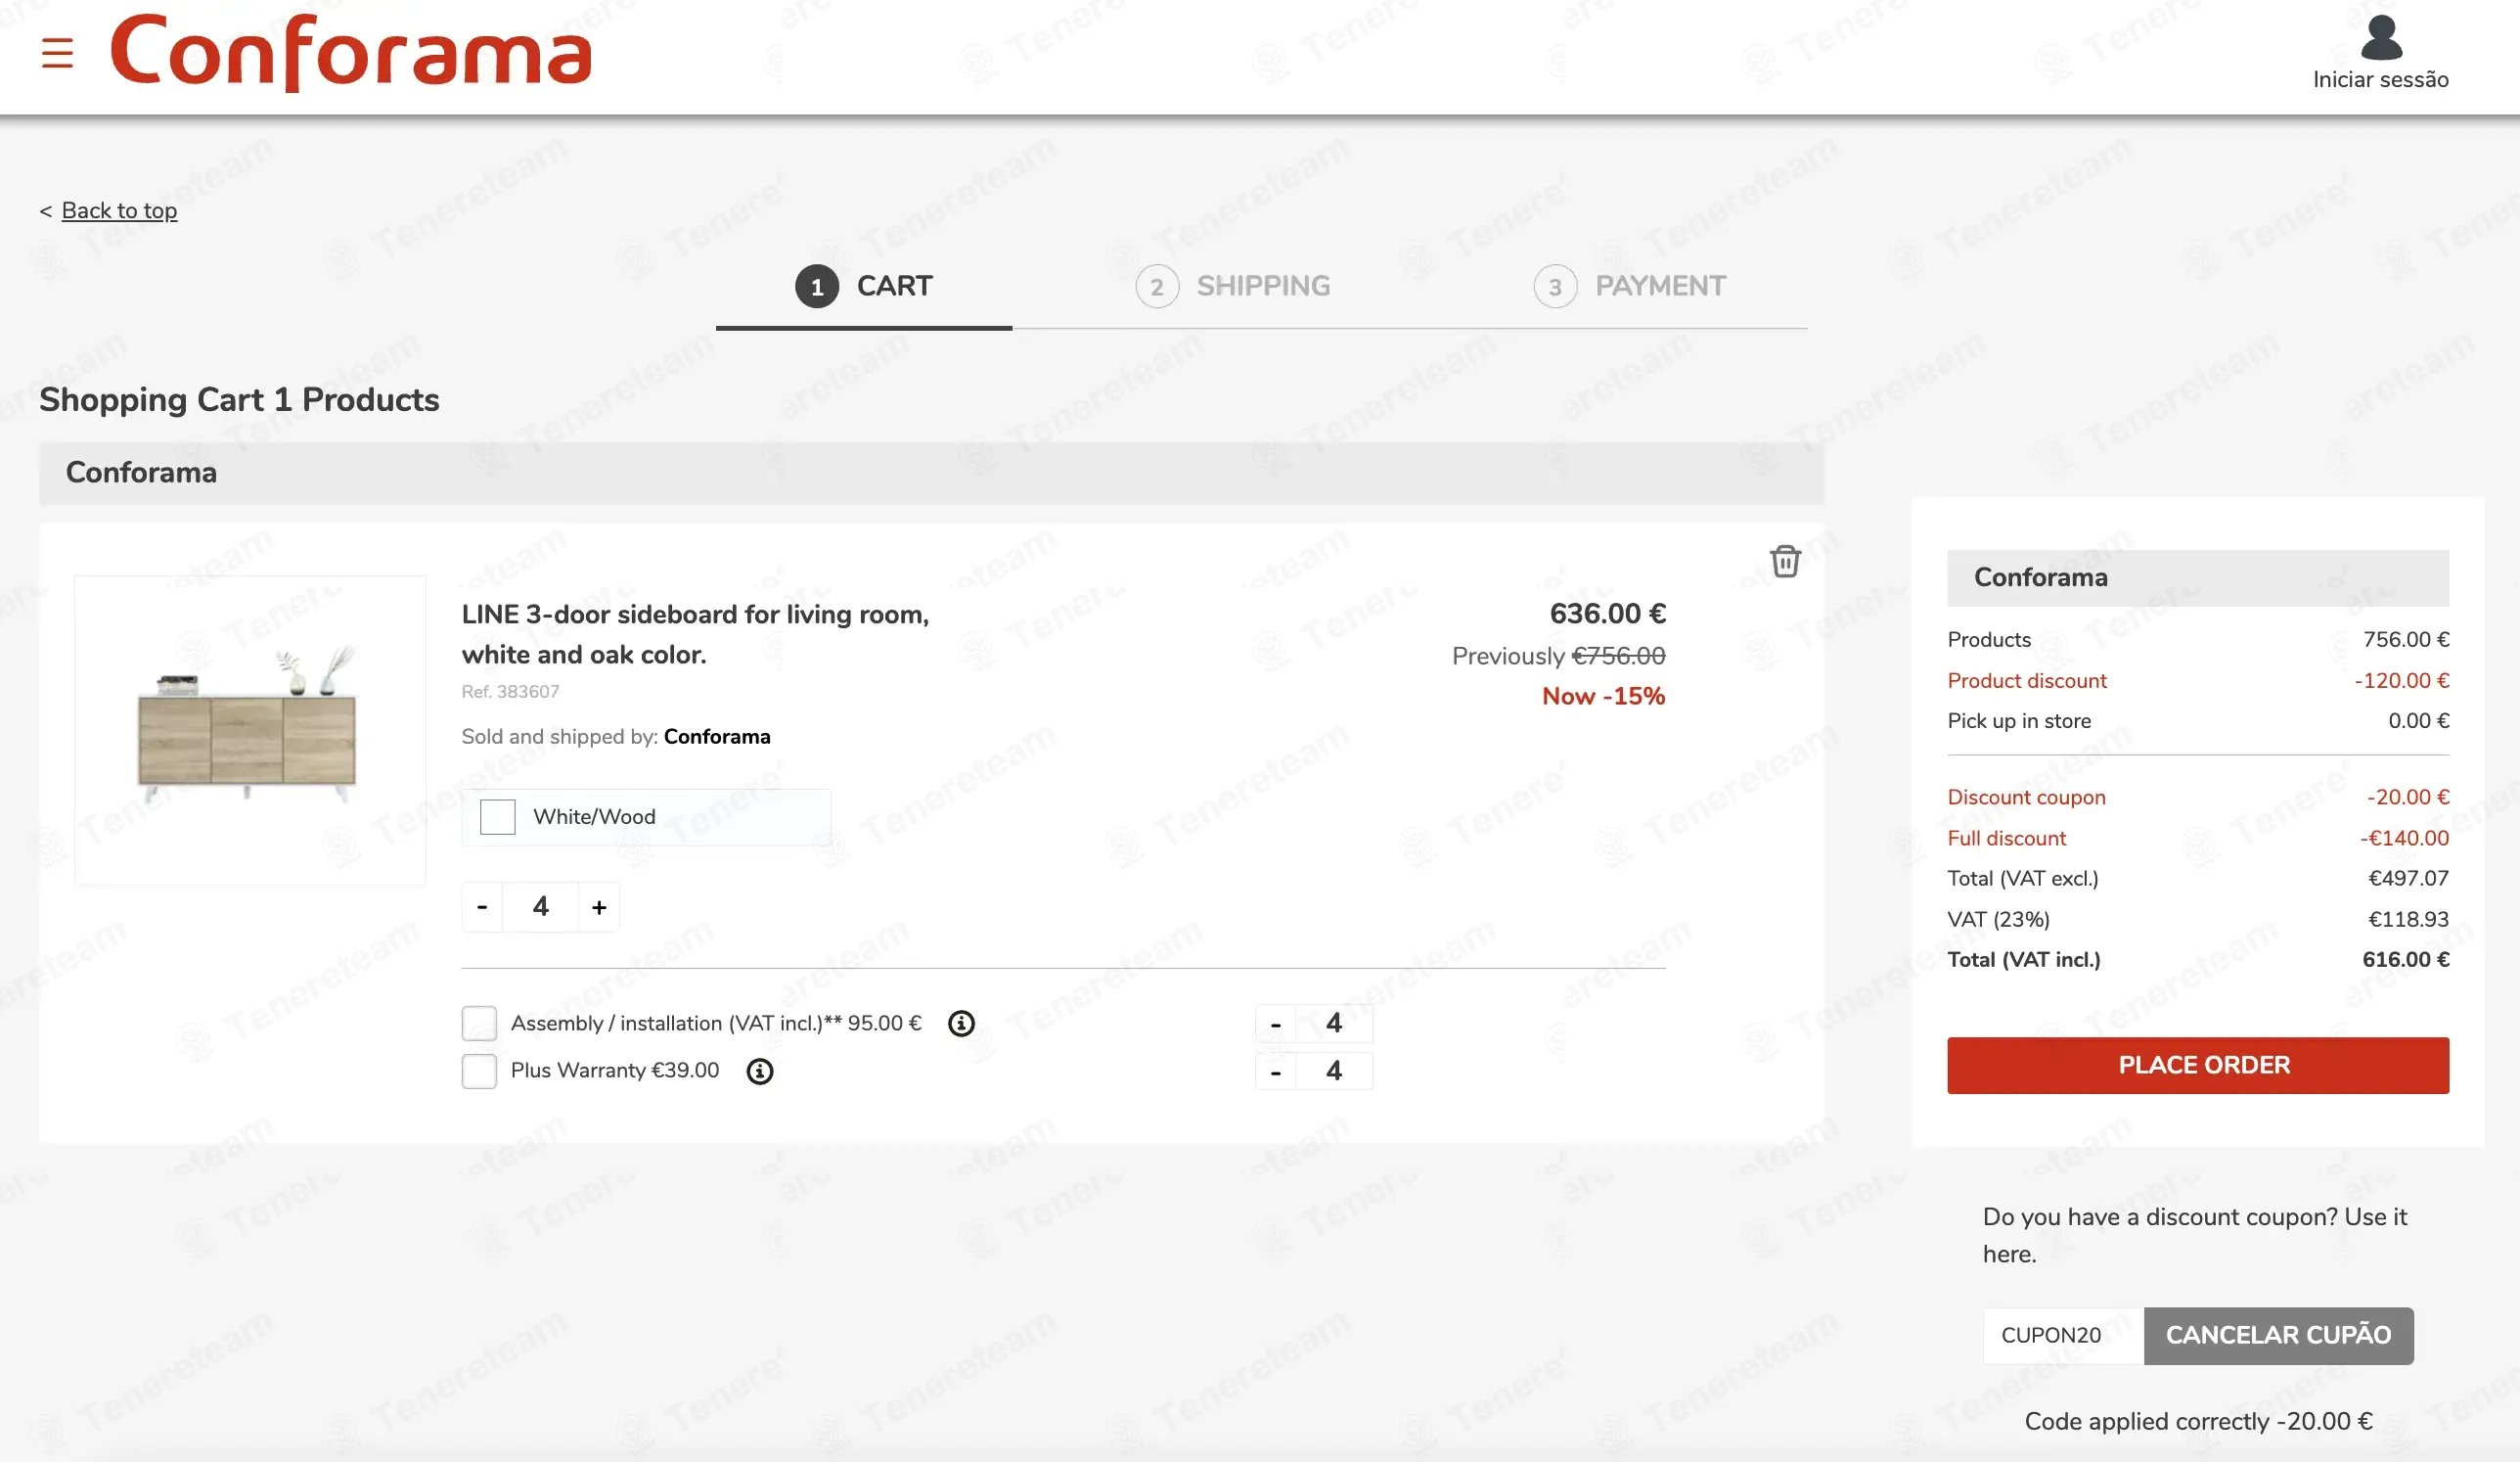This screenshot has height=1462, width=2520.
Task: Click Ref. 383607 reference text
Action: coord(510,692)
